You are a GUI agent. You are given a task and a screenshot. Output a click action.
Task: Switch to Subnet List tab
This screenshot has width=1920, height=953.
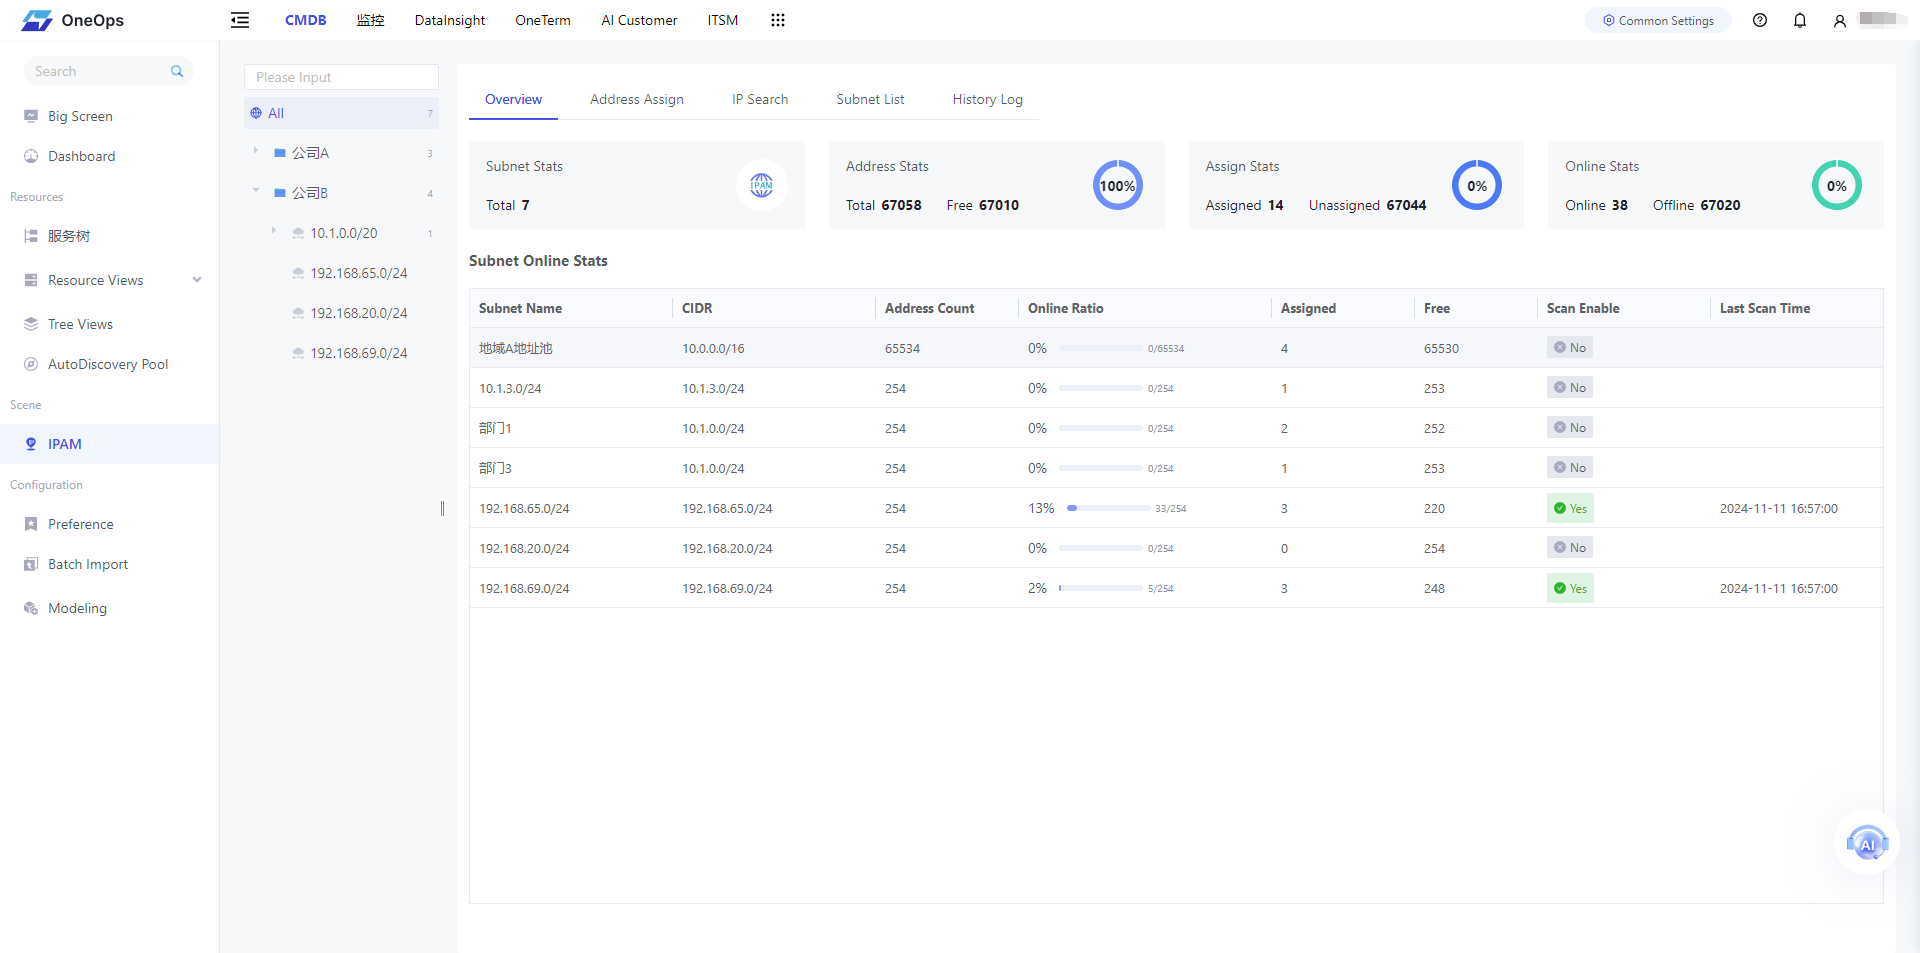[x=870, y=99]
